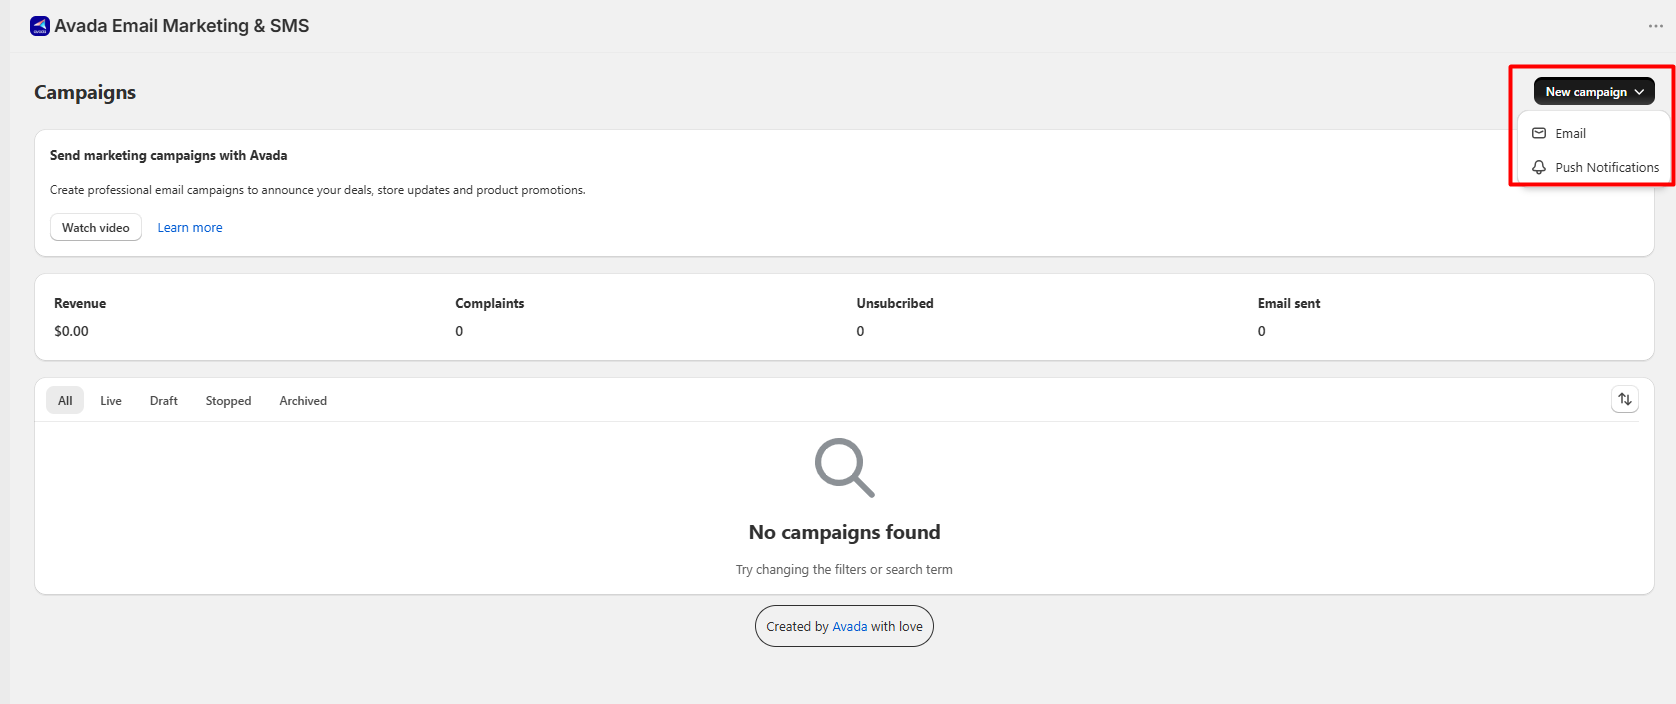
Task: Click the envelope icon beside Email
Action: point(1539,133)
